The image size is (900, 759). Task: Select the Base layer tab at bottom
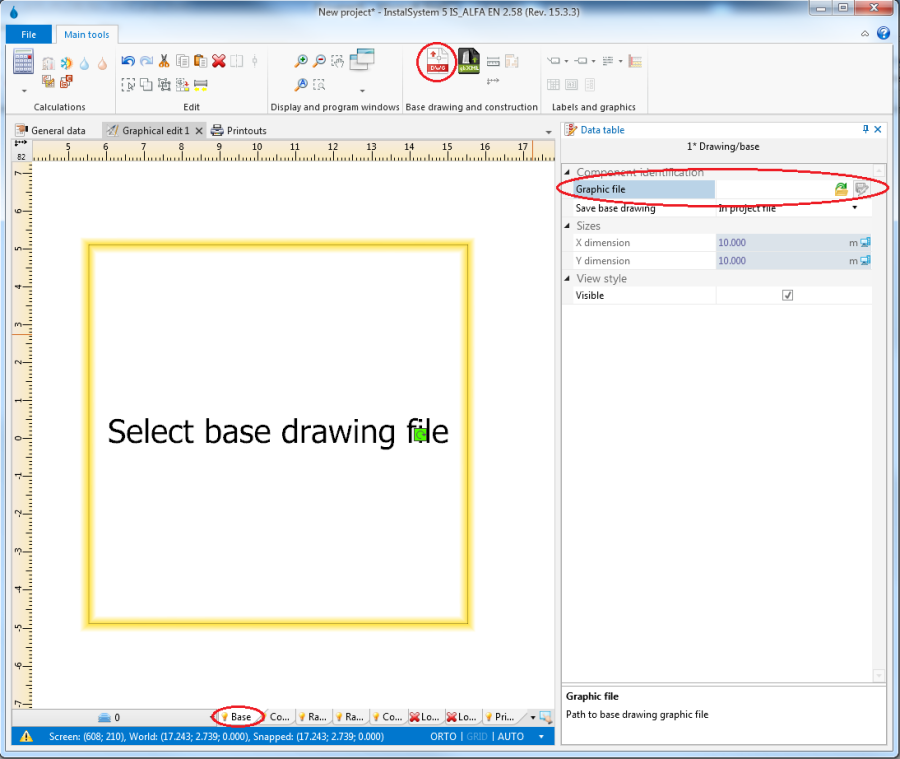click(x=240, y=717)
